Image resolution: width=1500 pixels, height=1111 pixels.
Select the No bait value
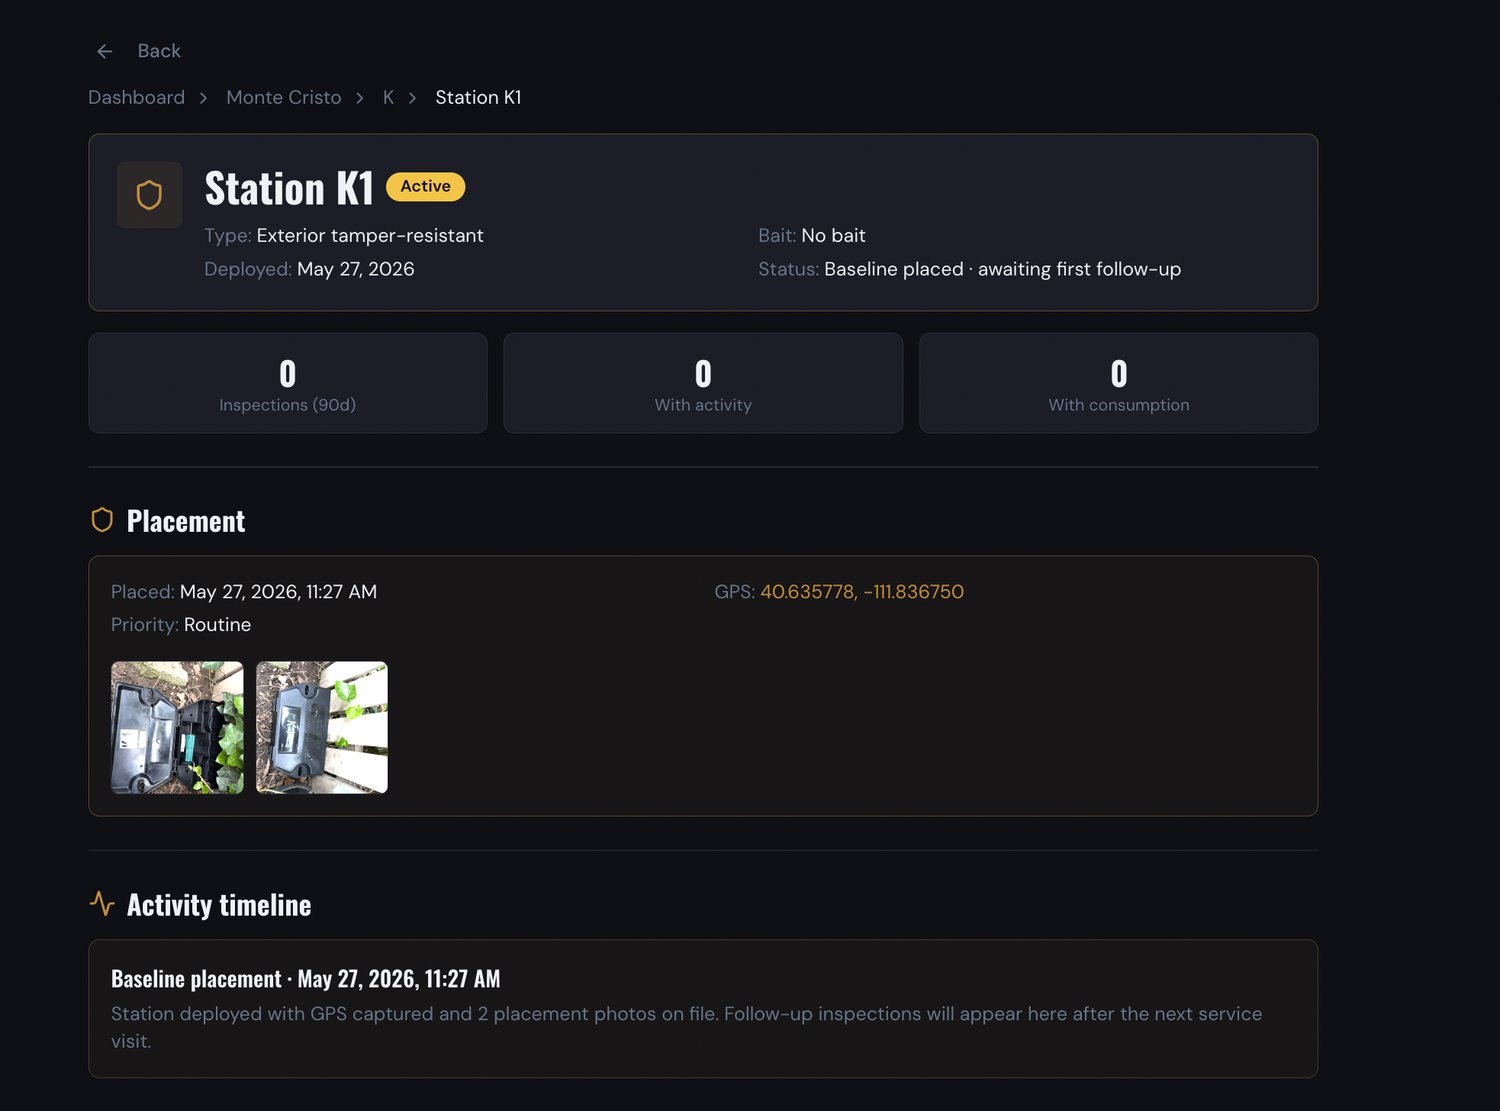[833, 236]
